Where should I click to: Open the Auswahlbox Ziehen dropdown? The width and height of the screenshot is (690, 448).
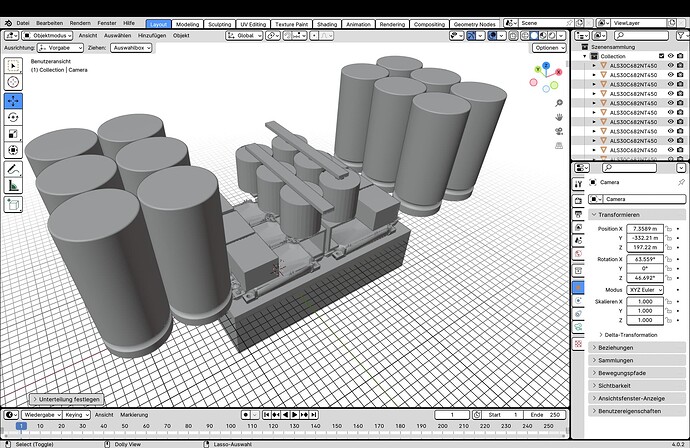[x=131, y=48]
